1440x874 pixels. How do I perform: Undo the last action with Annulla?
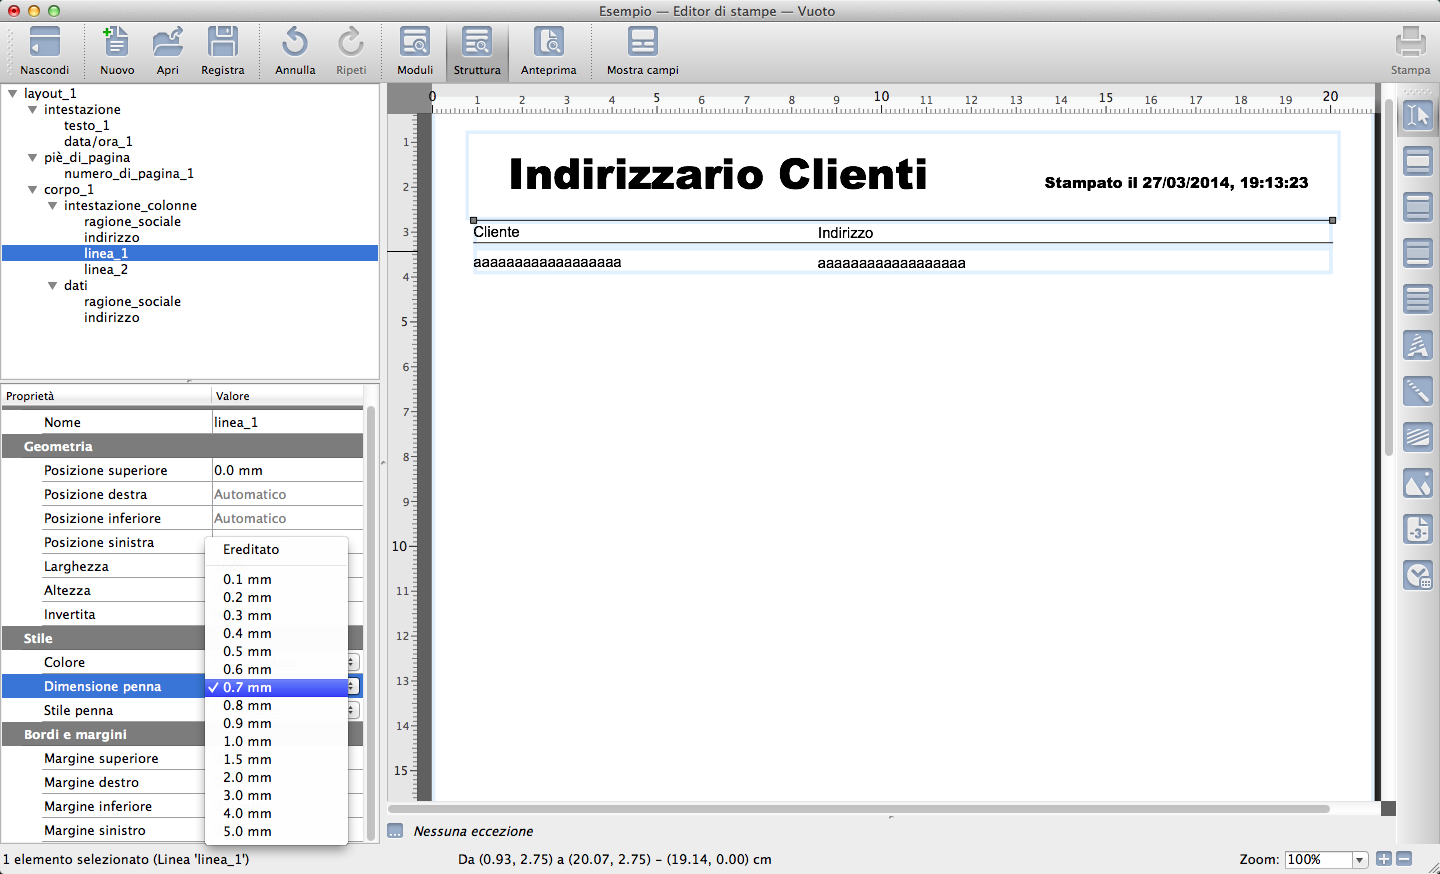[295, 45]
